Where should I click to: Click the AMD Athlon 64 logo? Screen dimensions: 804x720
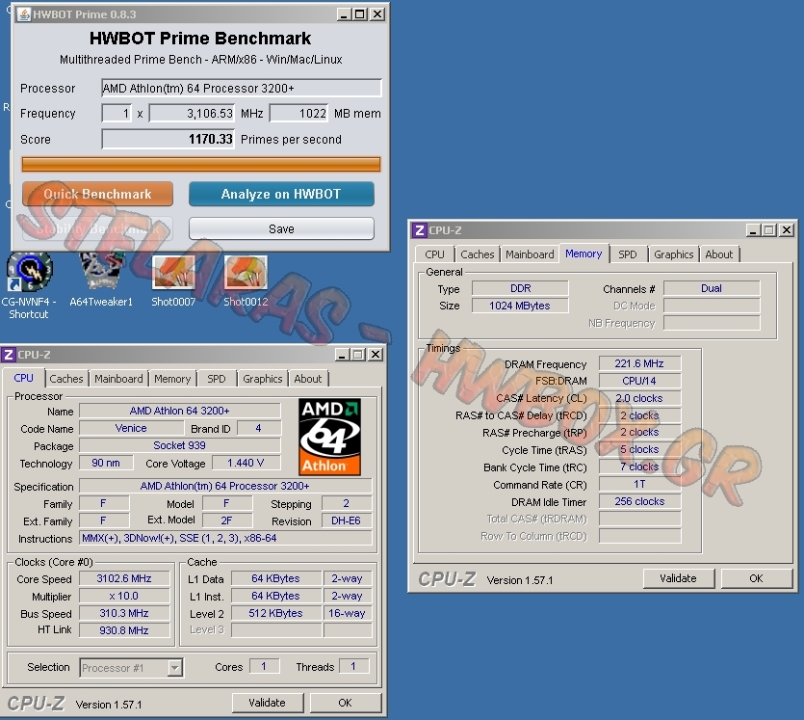330,437
